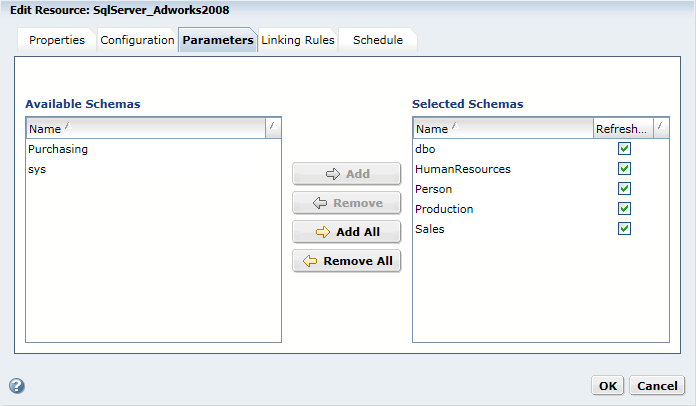
Task: Open the Configuration tab
Action: [x=137, y=41]
